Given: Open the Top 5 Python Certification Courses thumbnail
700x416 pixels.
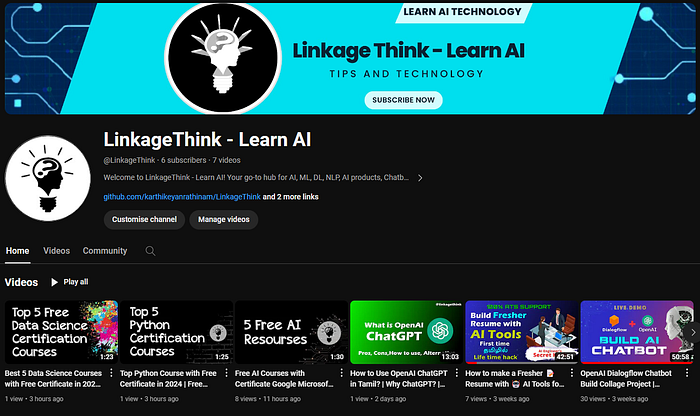Looking at the screenshot, I should point(177,332).
